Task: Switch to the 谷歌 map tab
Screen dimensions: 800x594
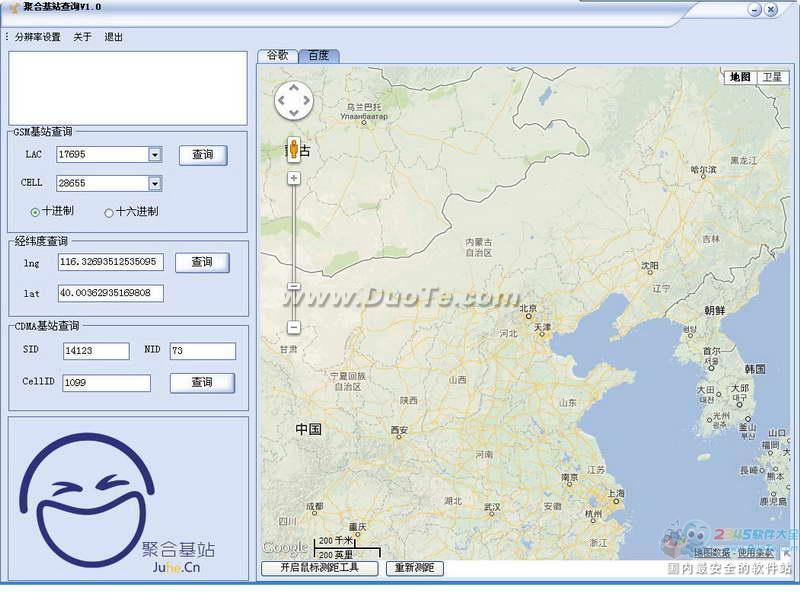Action: click(278, 55)
